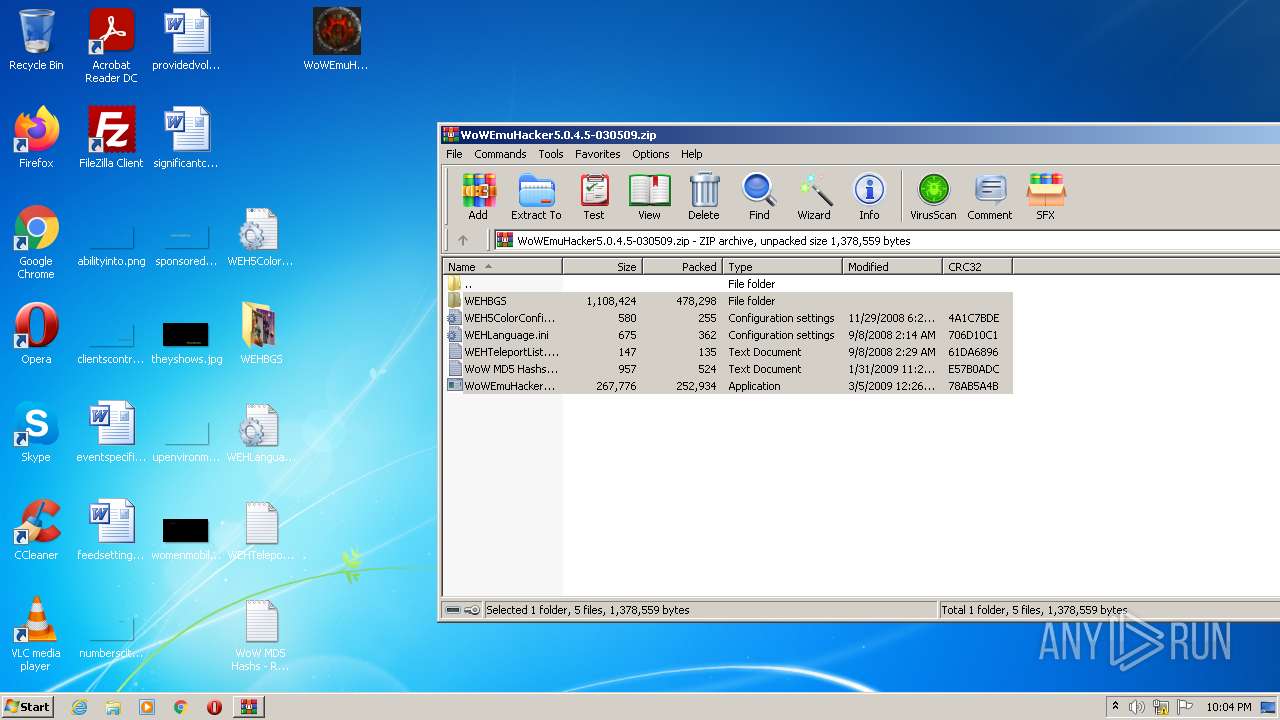Click the View file toolbar icon
The width and height of the screenshot is (1280, 720).
click(x=649, y=196)
